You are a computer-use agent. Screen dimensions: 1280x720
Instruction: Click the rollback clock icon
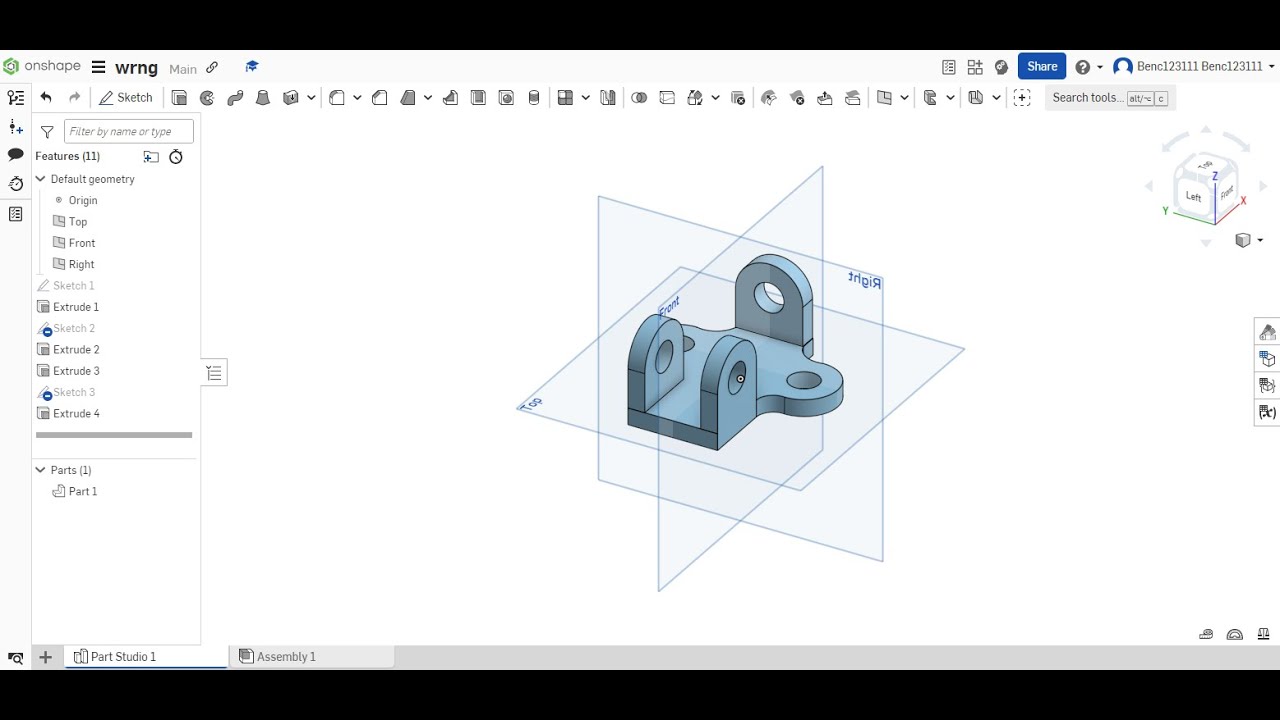(176, 156)
